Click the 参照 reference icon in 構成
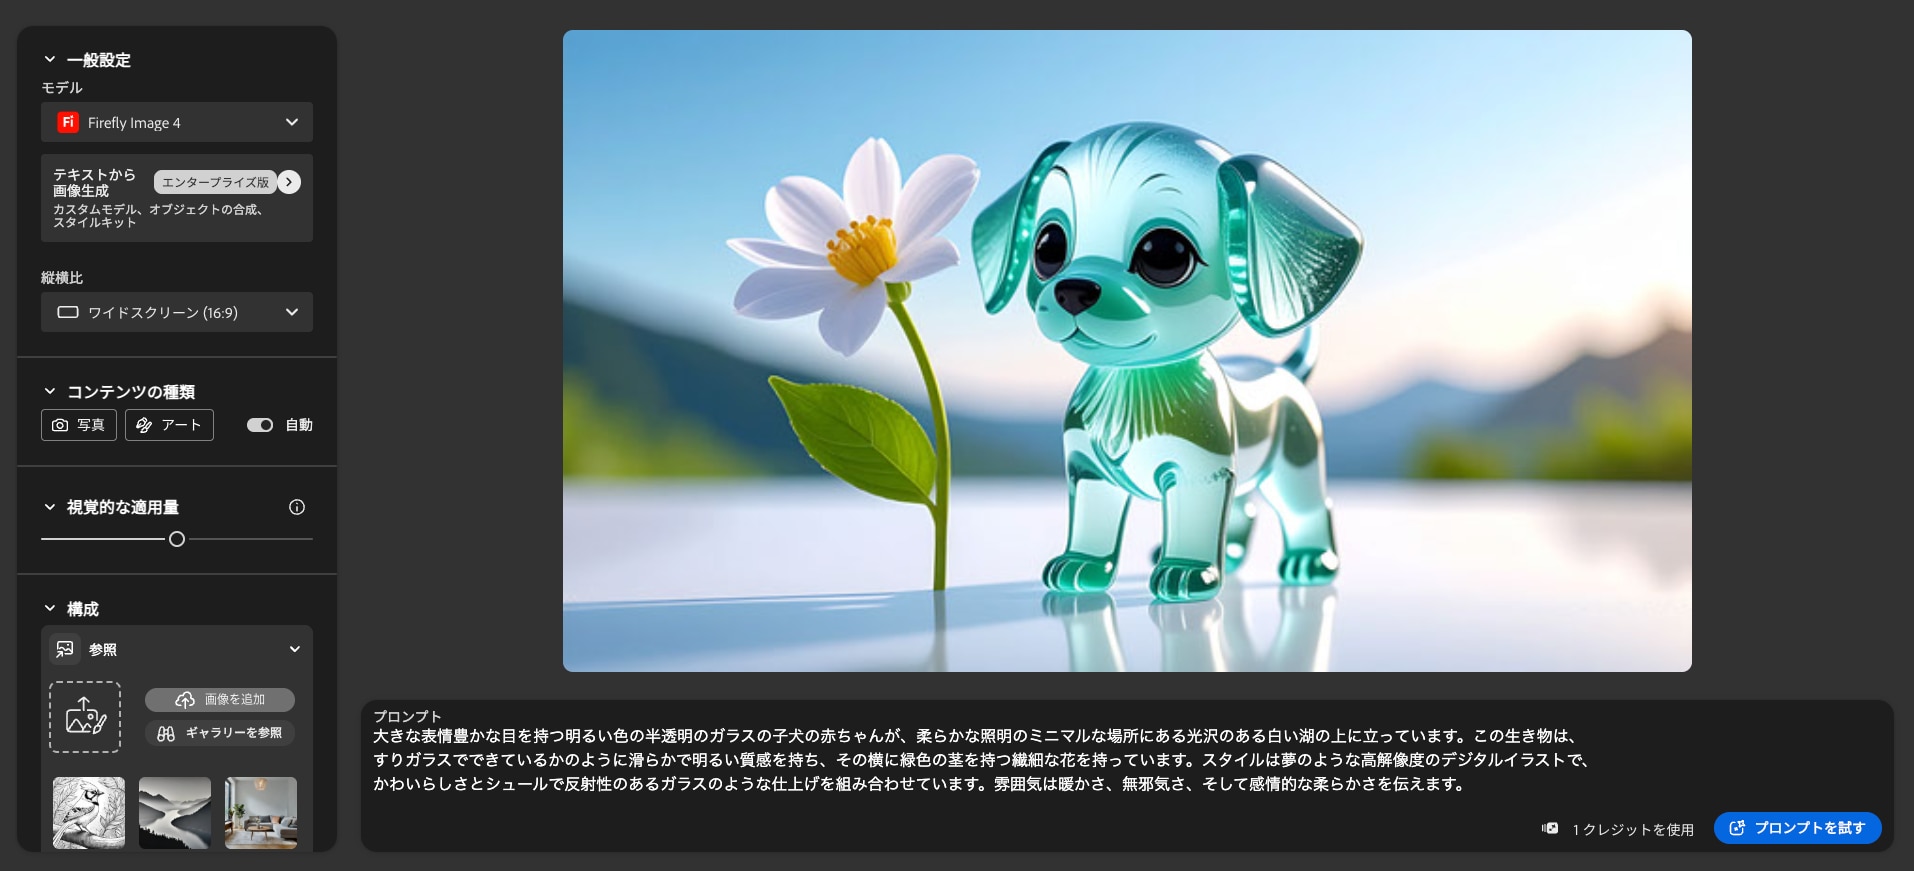Image resolution: width=1914 pixels, height=871 pixels. 65,649
